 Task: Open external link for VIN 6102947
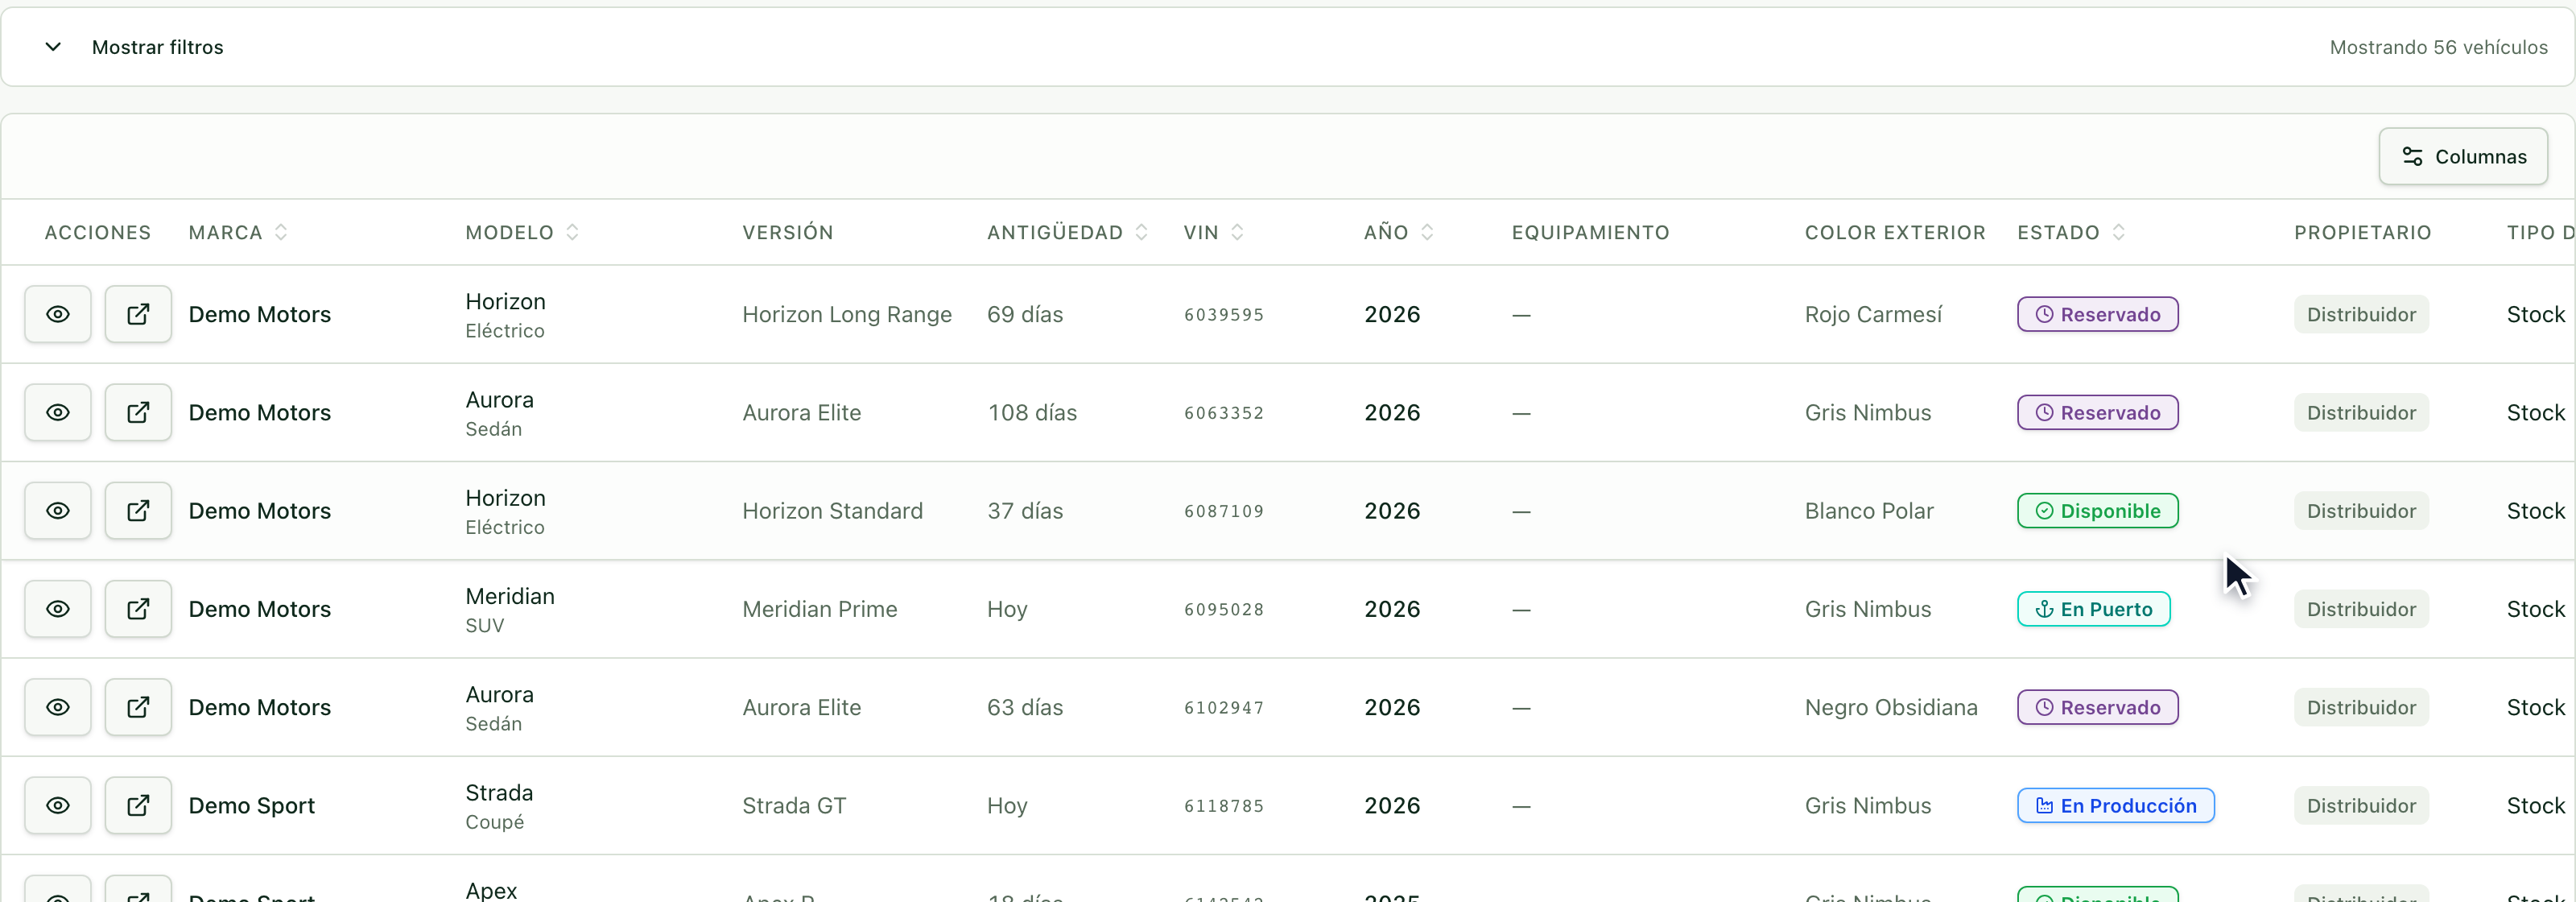138,707
